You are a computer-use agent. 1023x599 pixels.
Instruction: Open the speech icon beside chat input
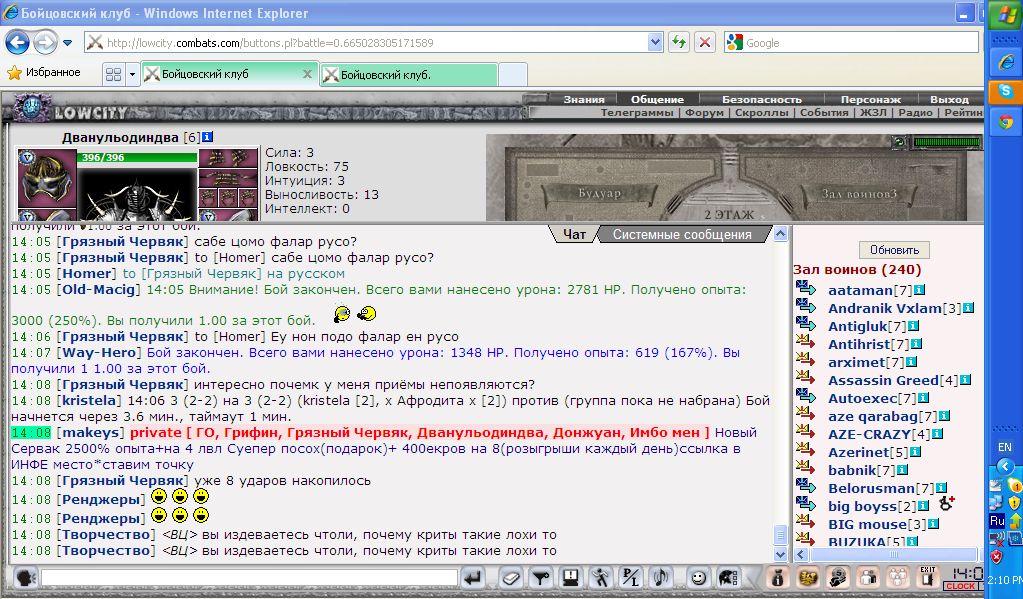[25, 577]
